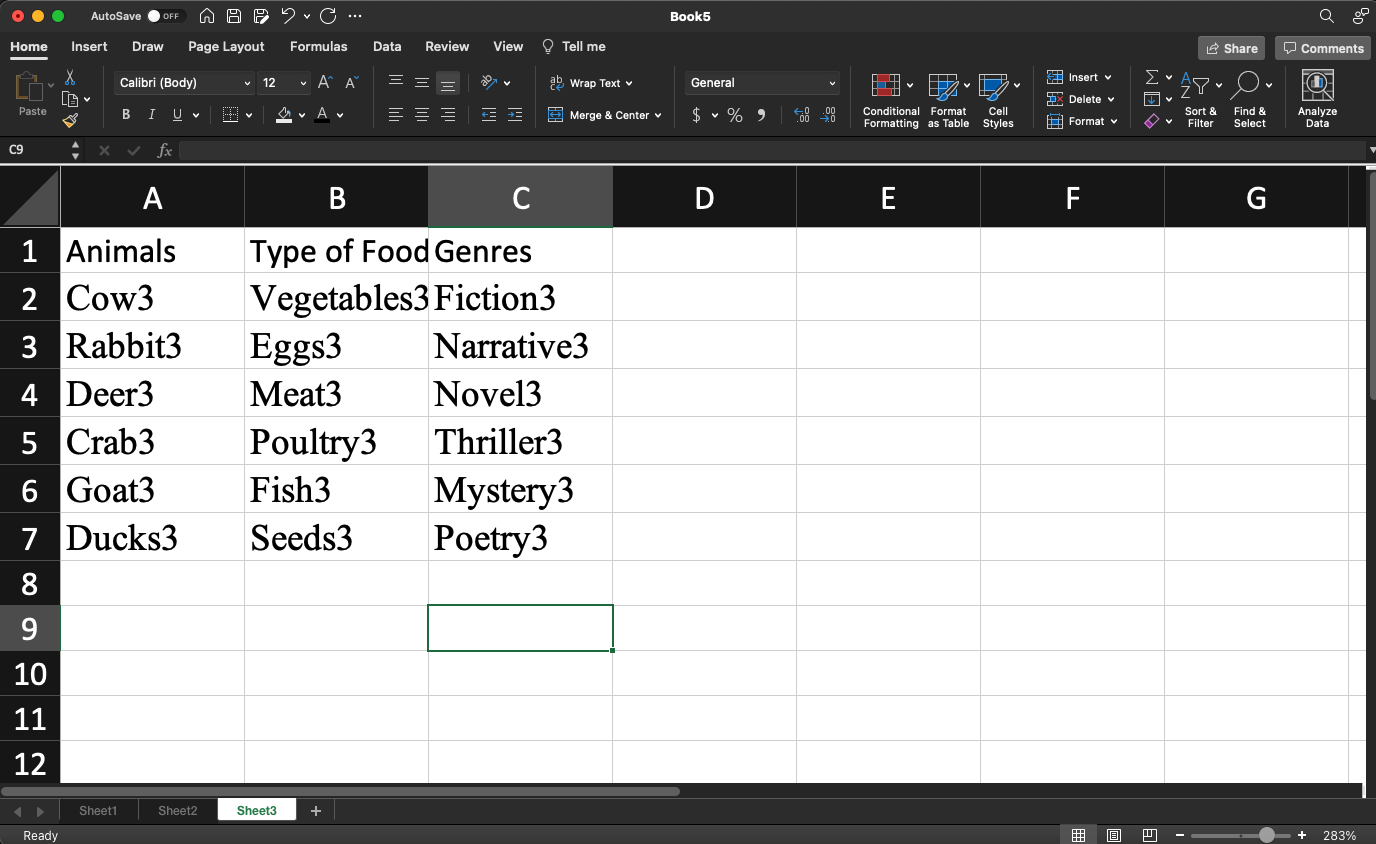
Task: Switch to Sheet2 tab
Action: click(x=178, y=810)
